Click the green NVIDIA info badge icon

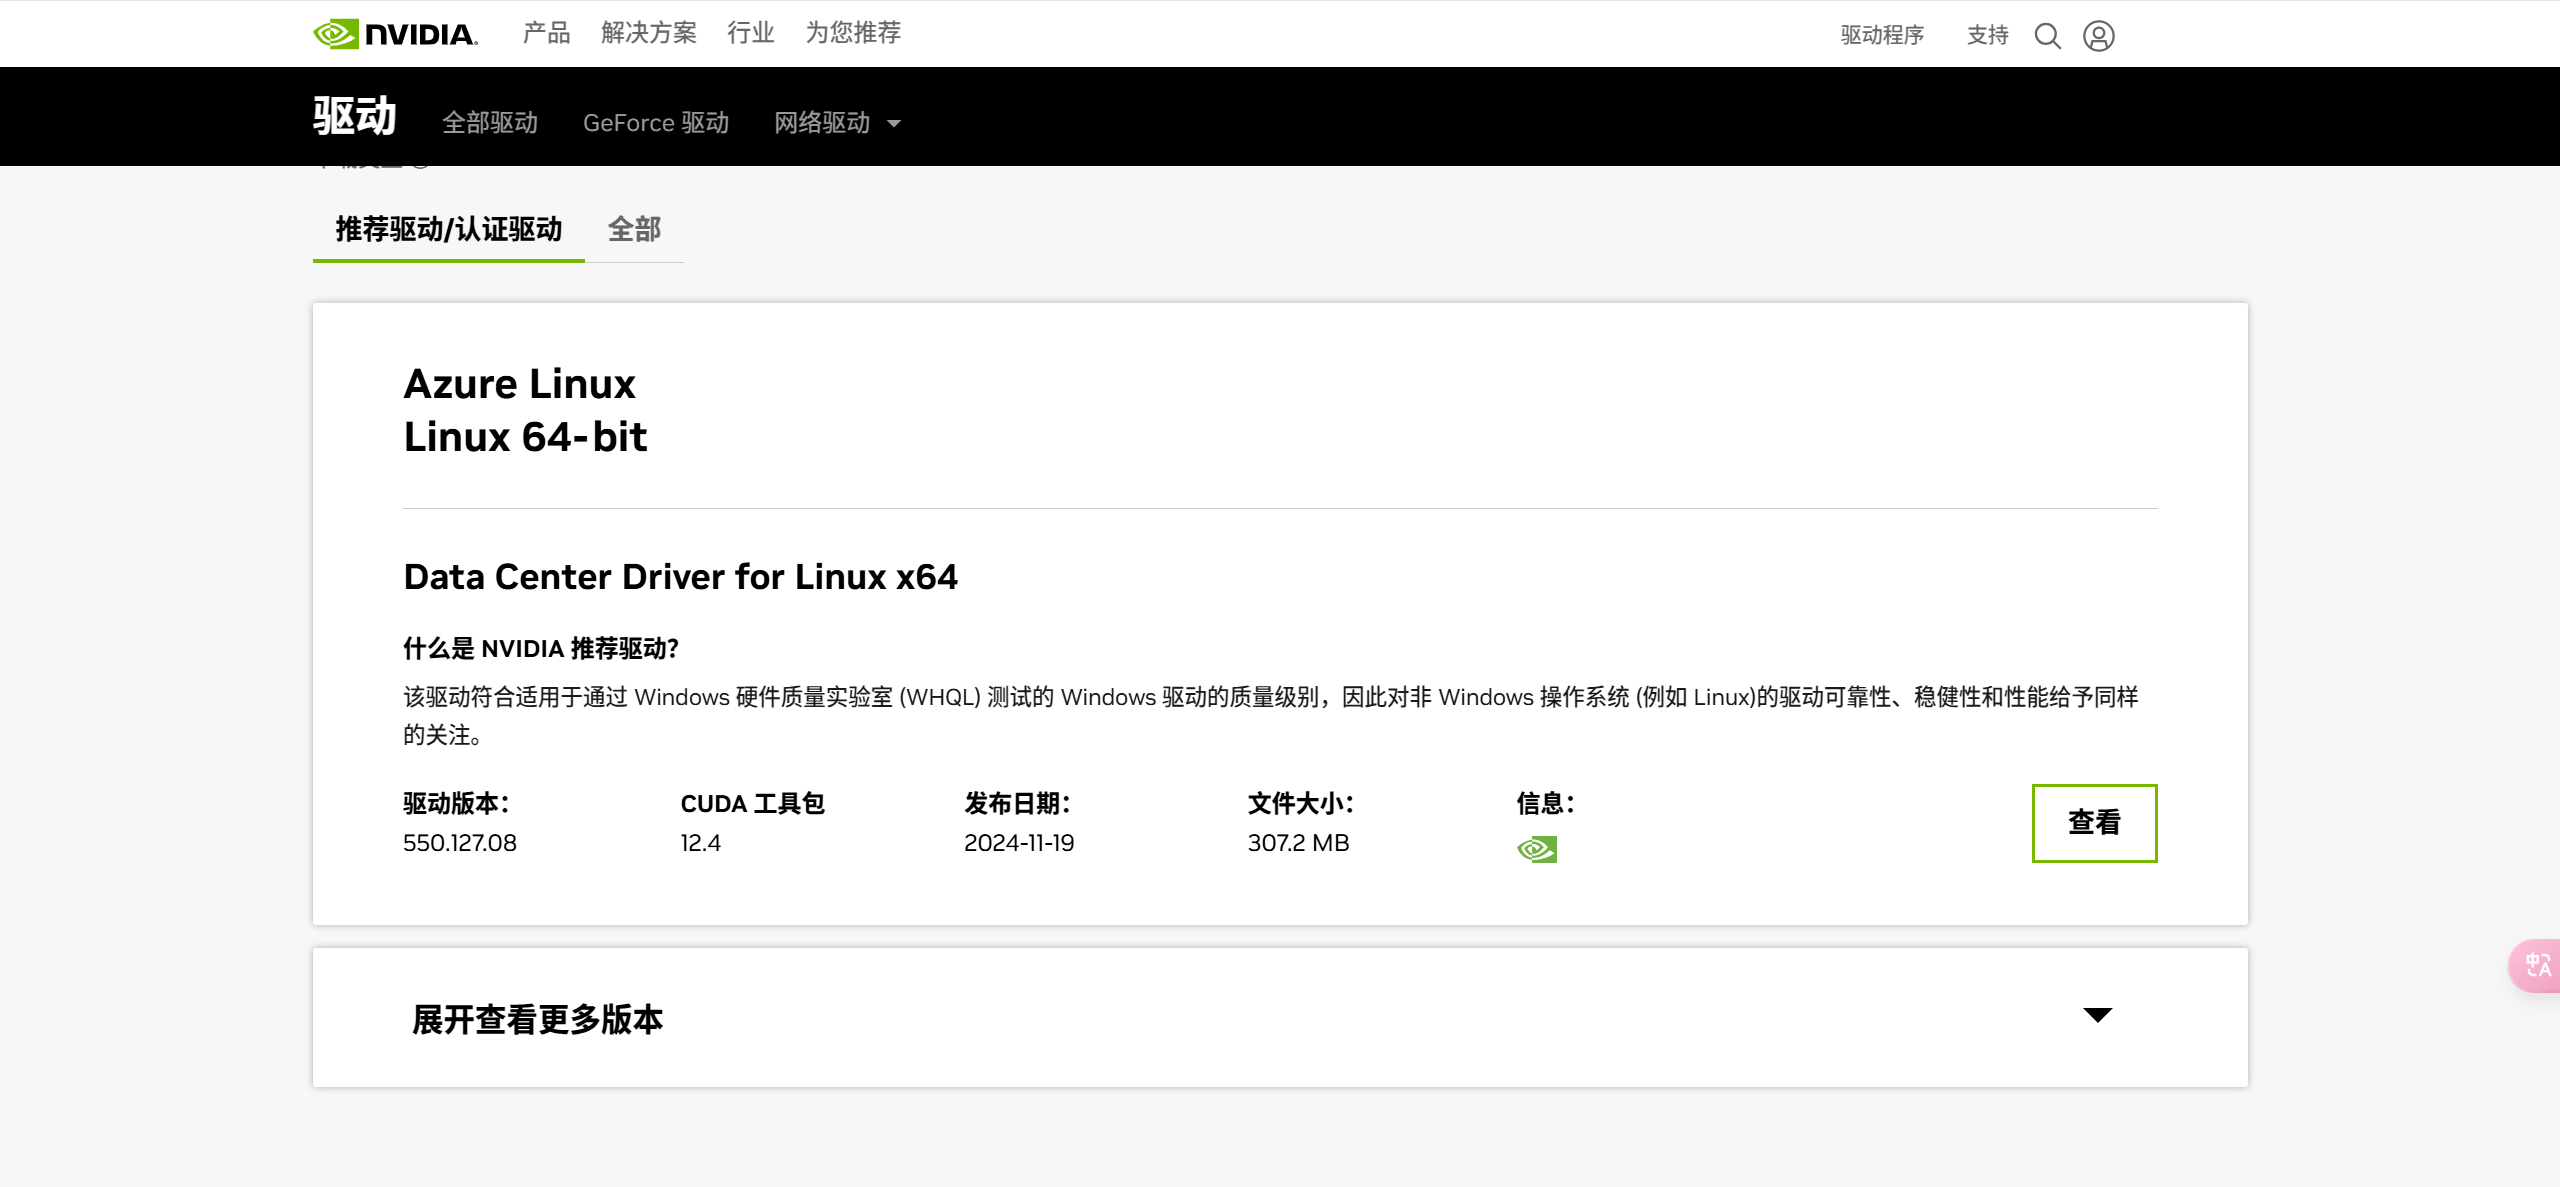[x=1536, y=849]
